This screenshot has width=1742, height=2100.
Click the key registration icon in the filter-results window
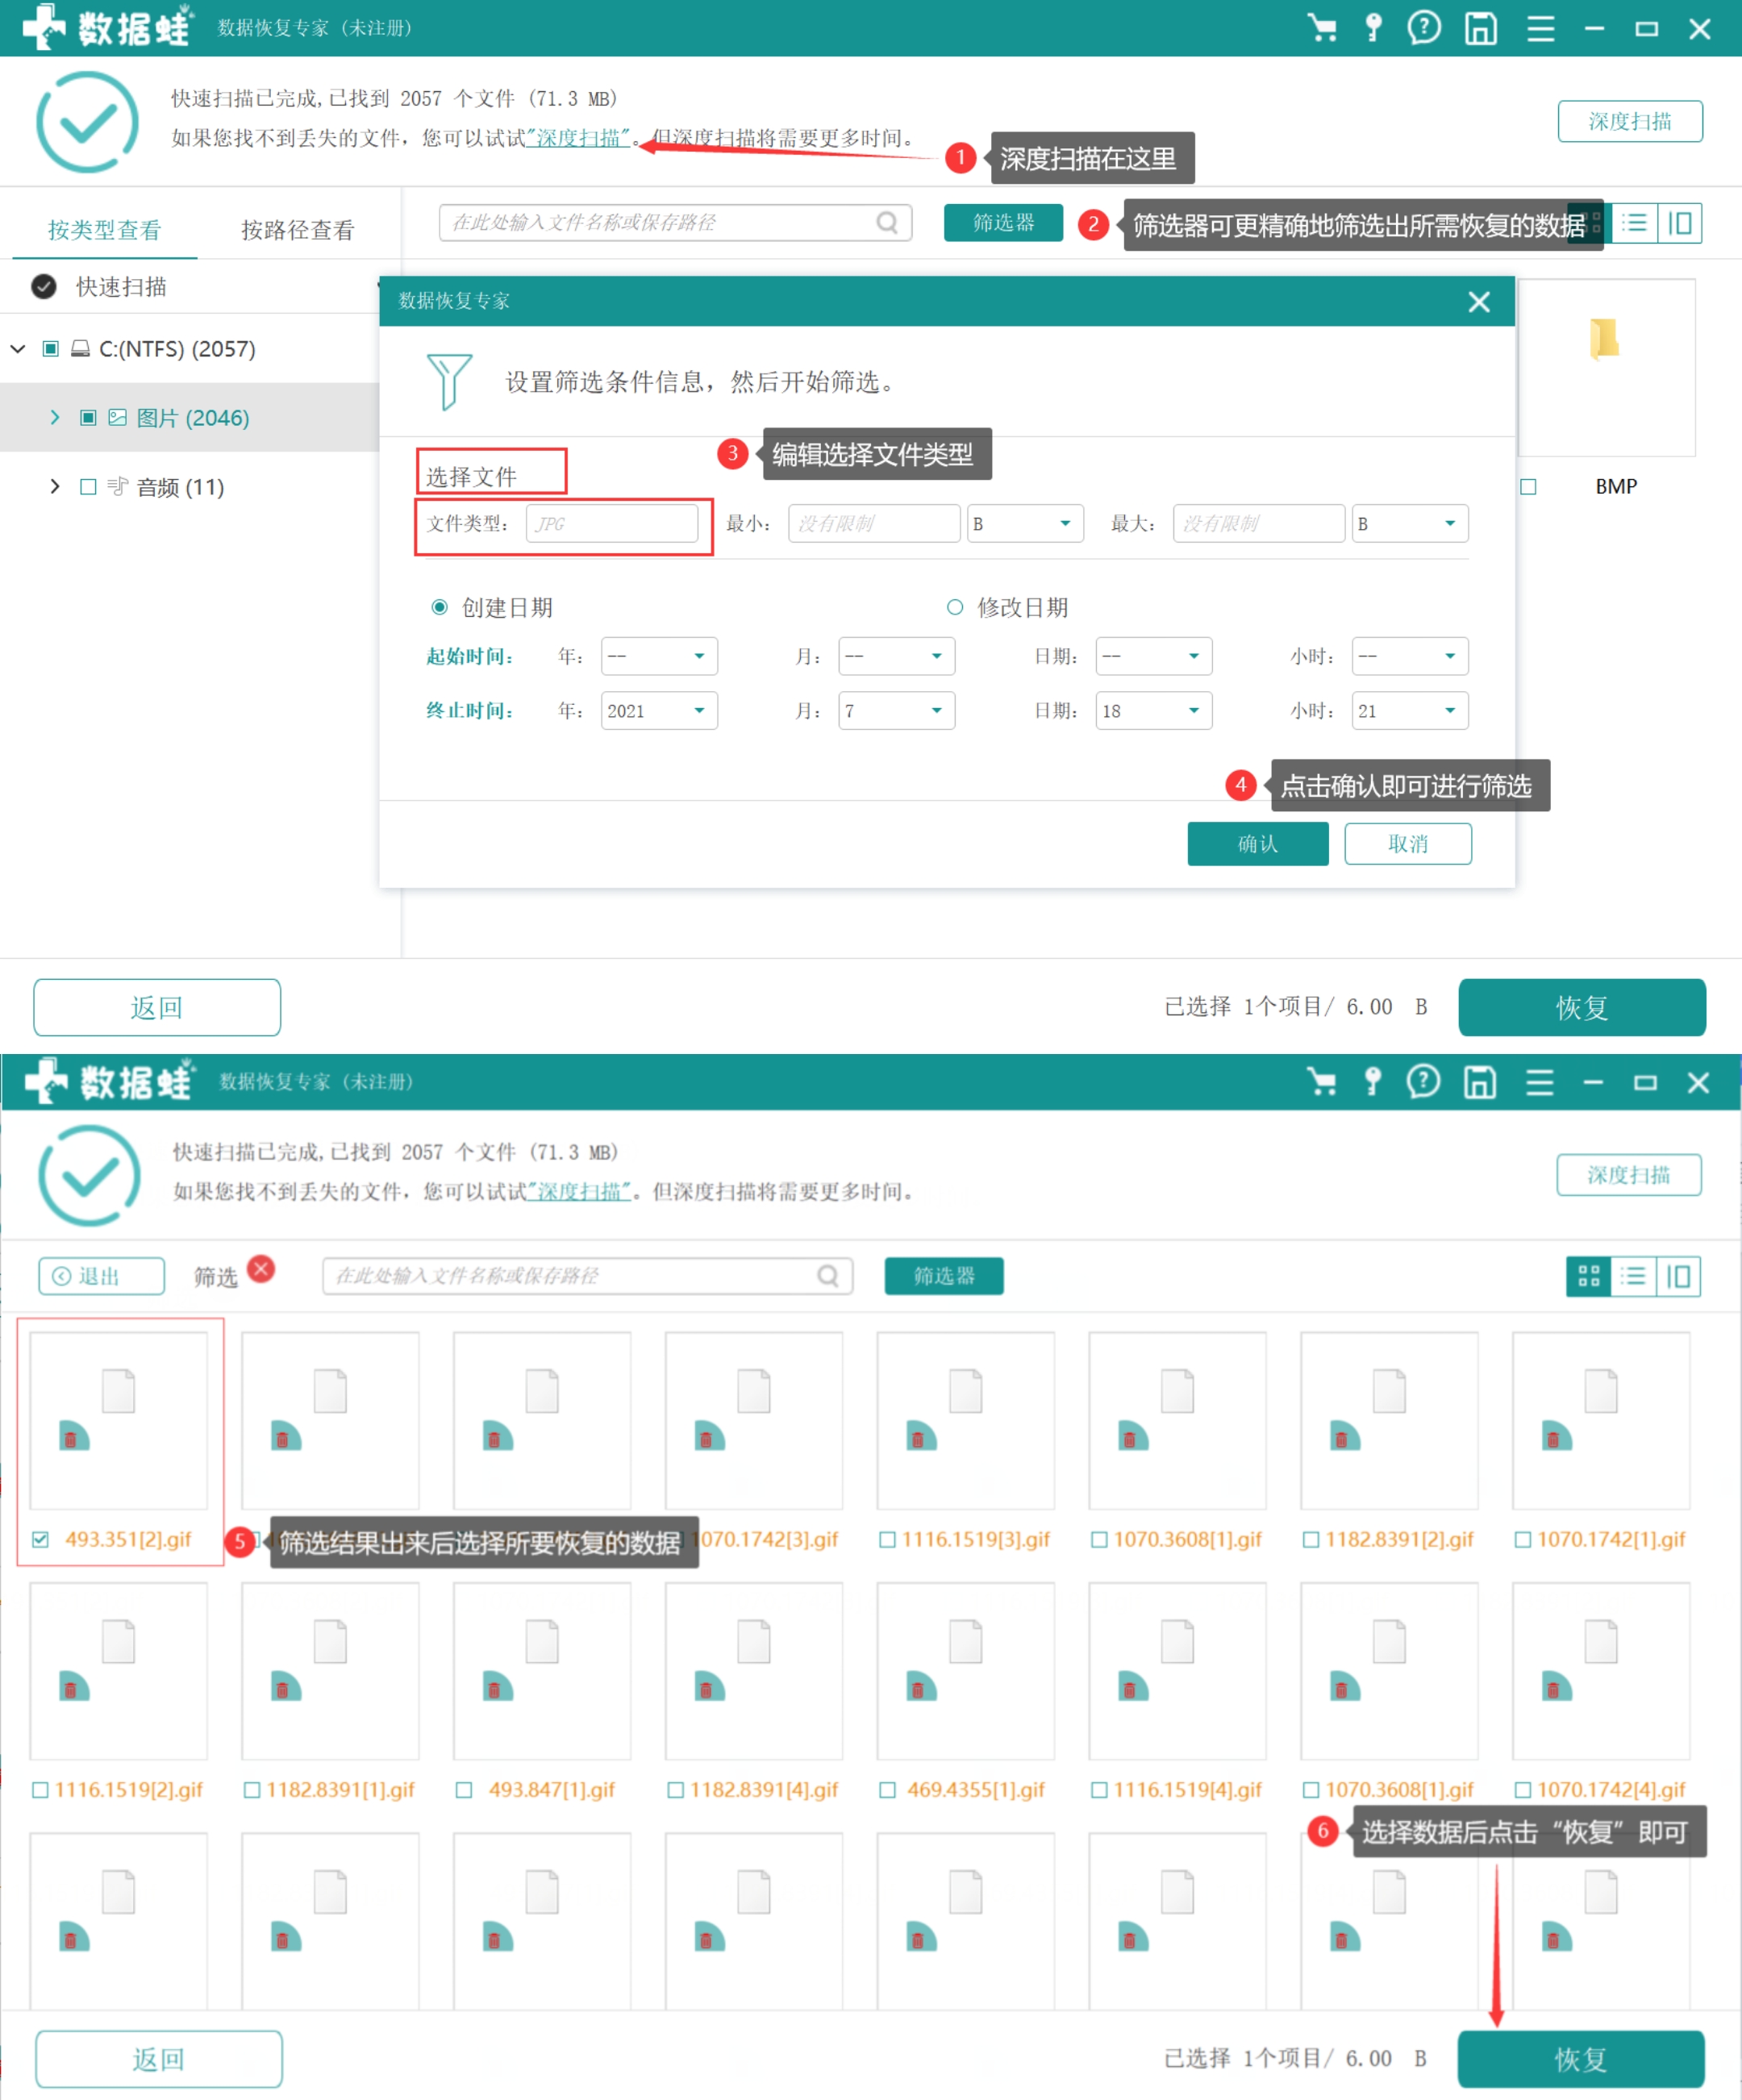click(1372, 1082)
